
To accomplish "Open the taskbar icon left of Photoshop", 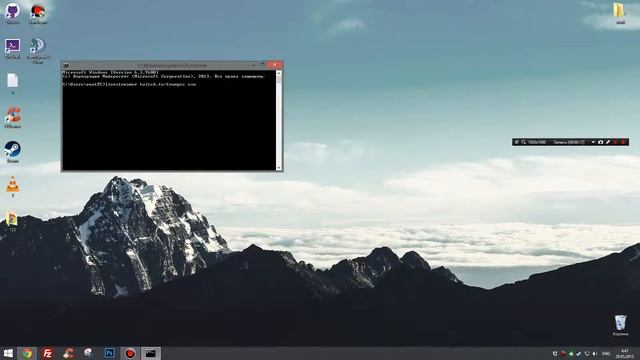I will 89,353.
